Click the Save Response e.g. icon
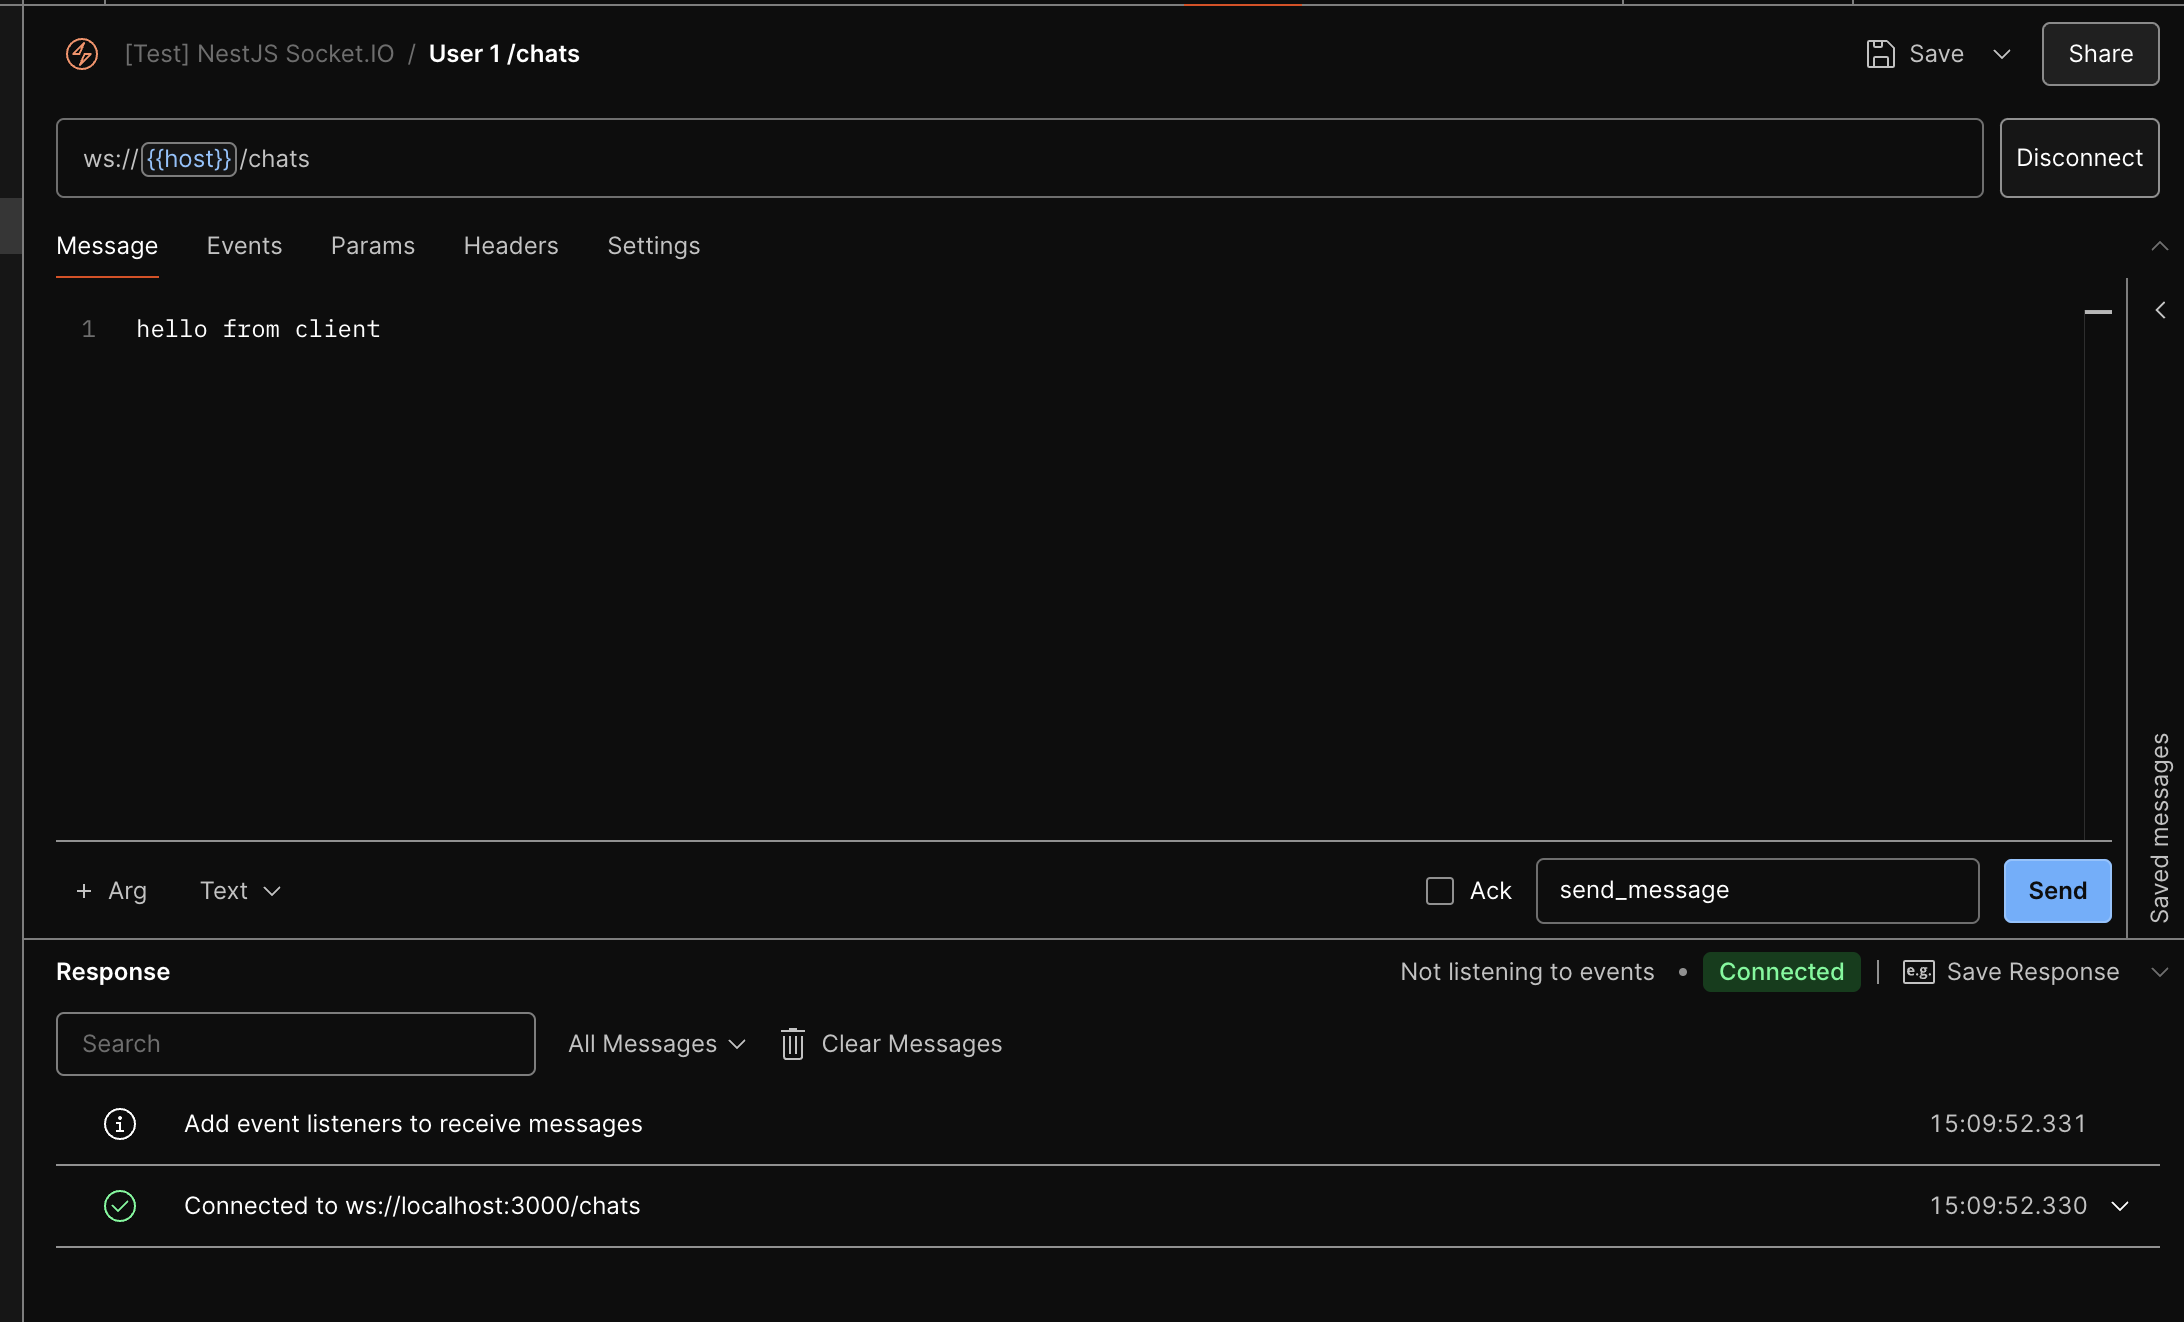The height and width of the screenshot is (1322, 2184). [x=1918, y=972]
